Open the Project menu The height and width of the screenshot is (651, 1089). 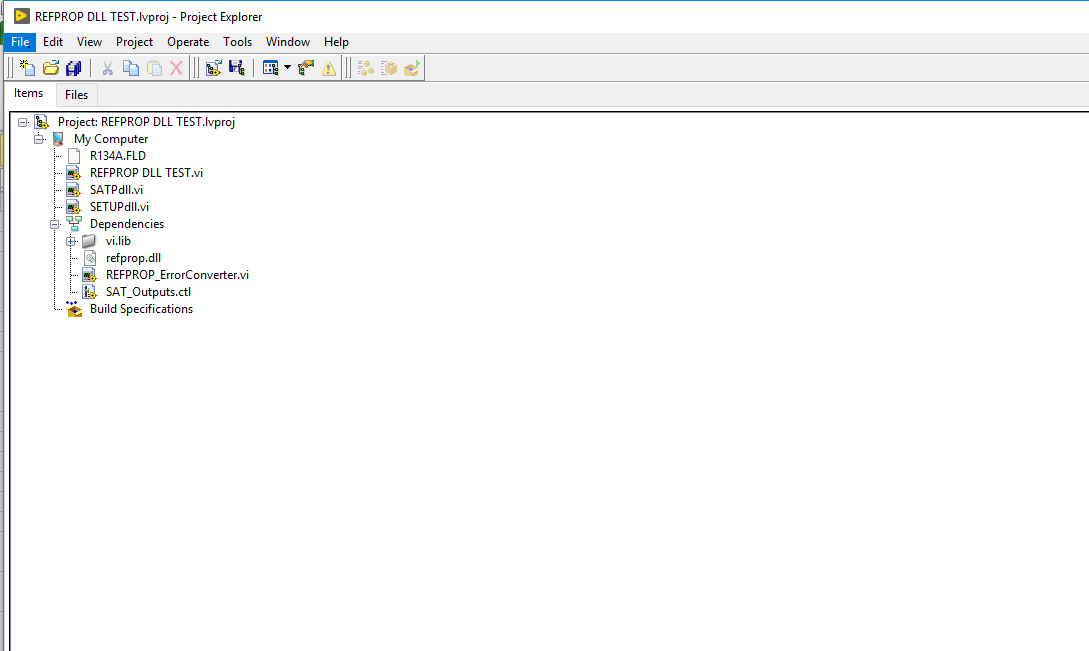[x=134, y=41]
